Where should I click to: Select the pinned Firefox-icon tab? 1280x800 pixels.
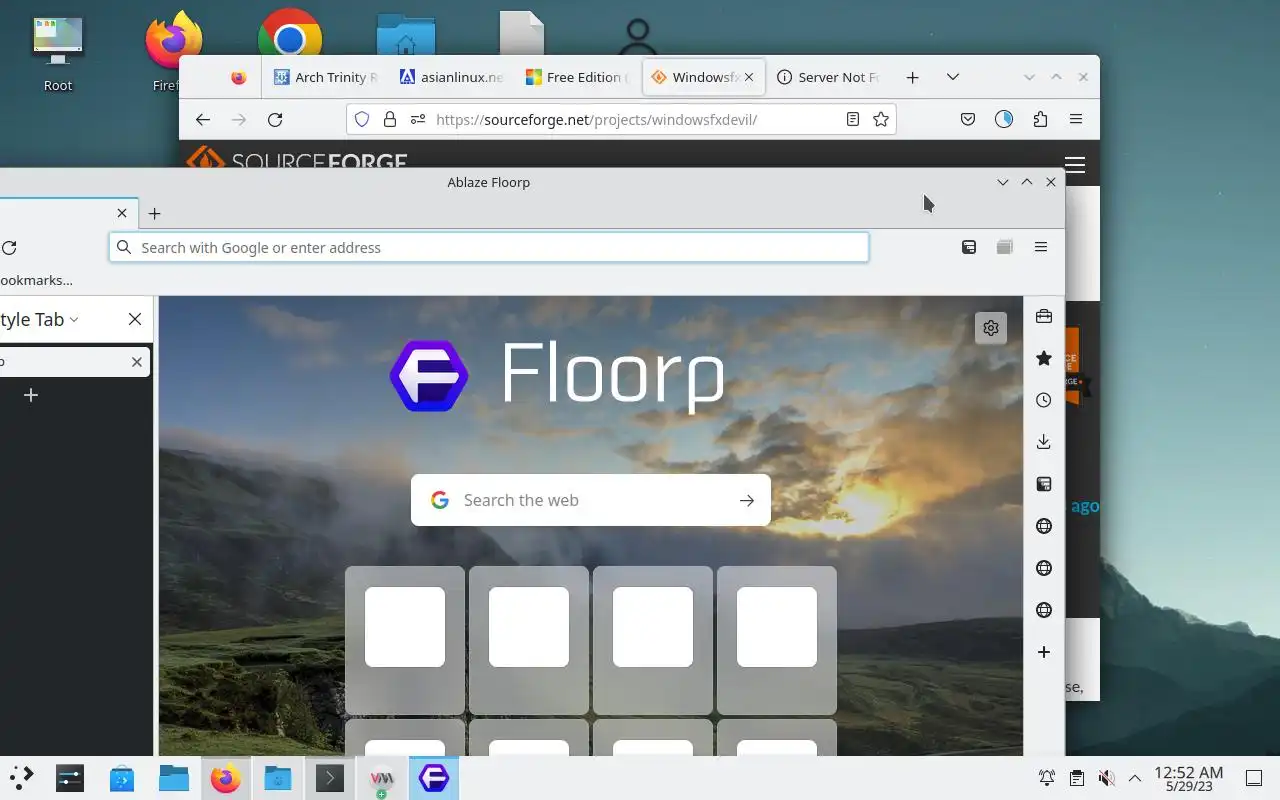(238, 77)
